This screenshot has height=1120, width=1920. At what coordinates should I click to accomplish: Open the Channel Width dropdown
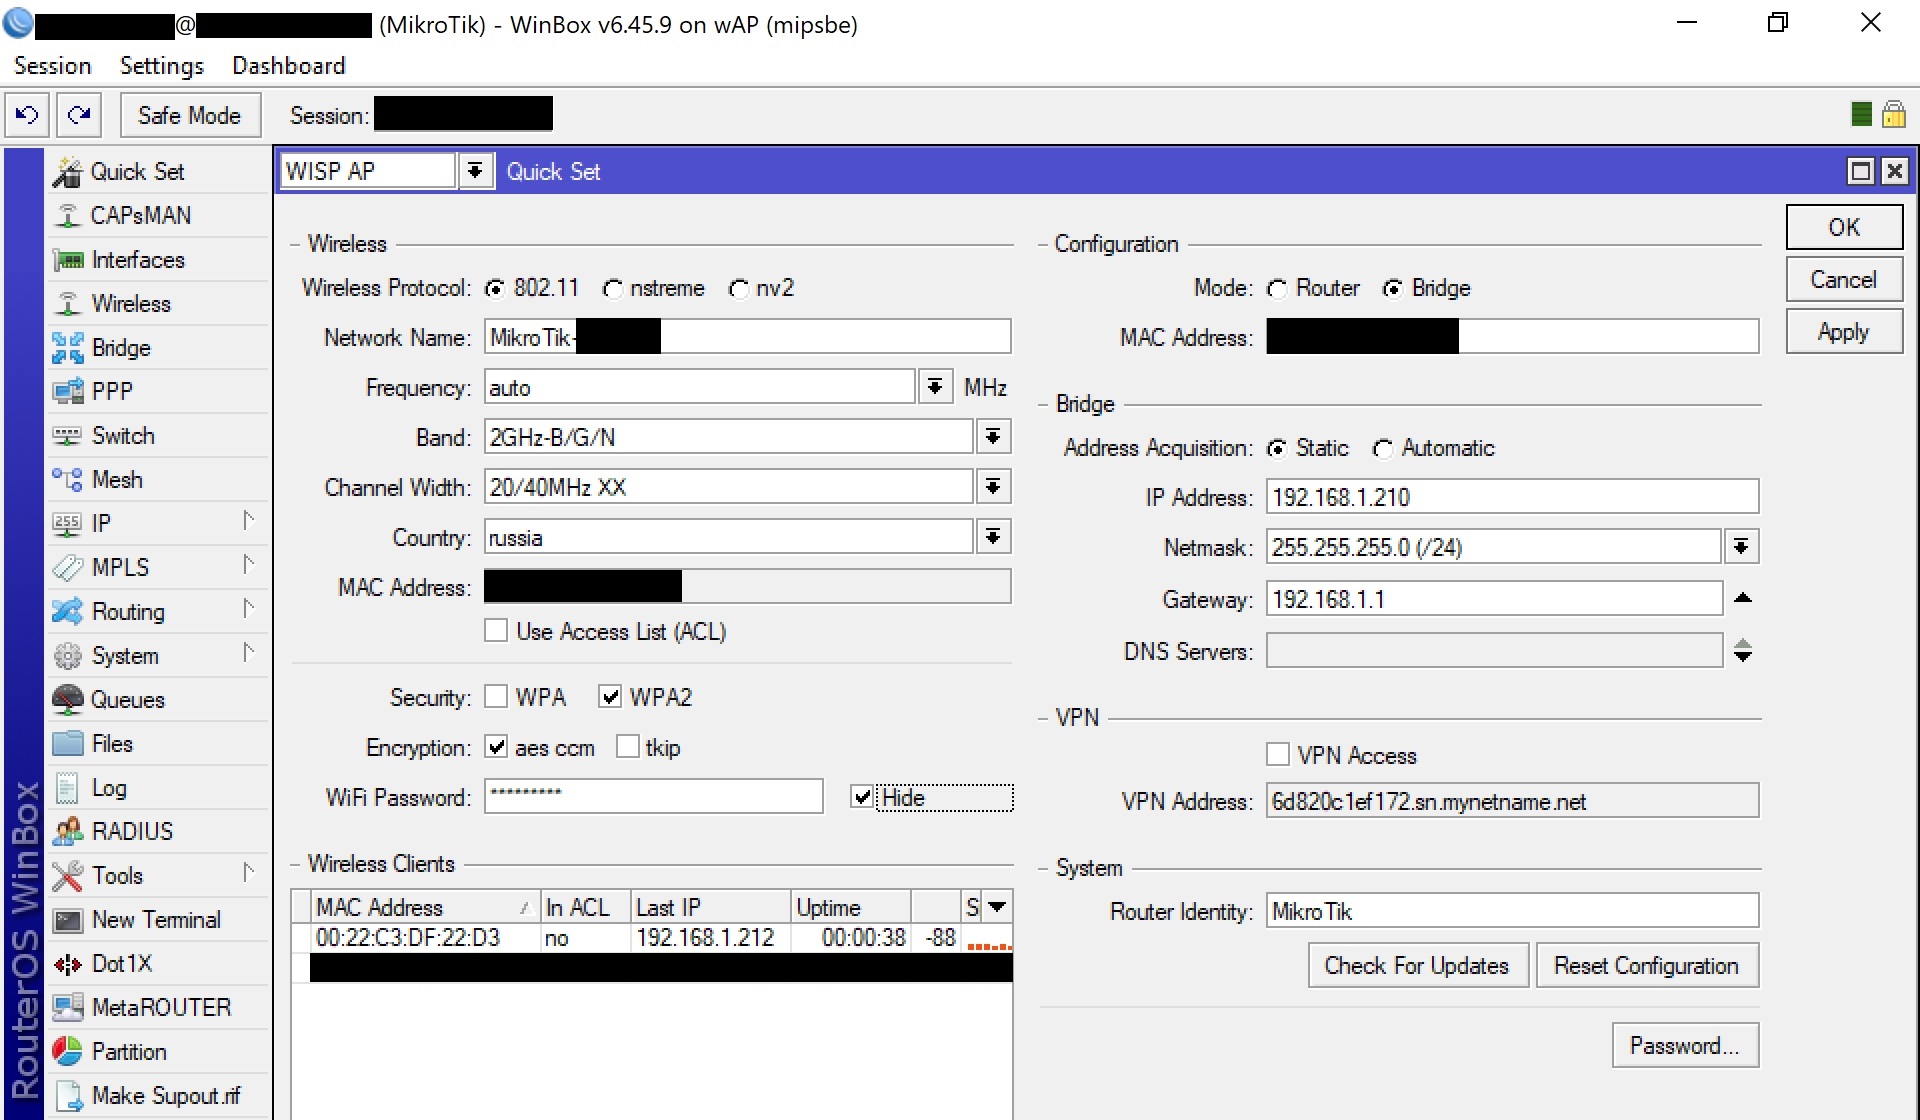coord(993,487)
